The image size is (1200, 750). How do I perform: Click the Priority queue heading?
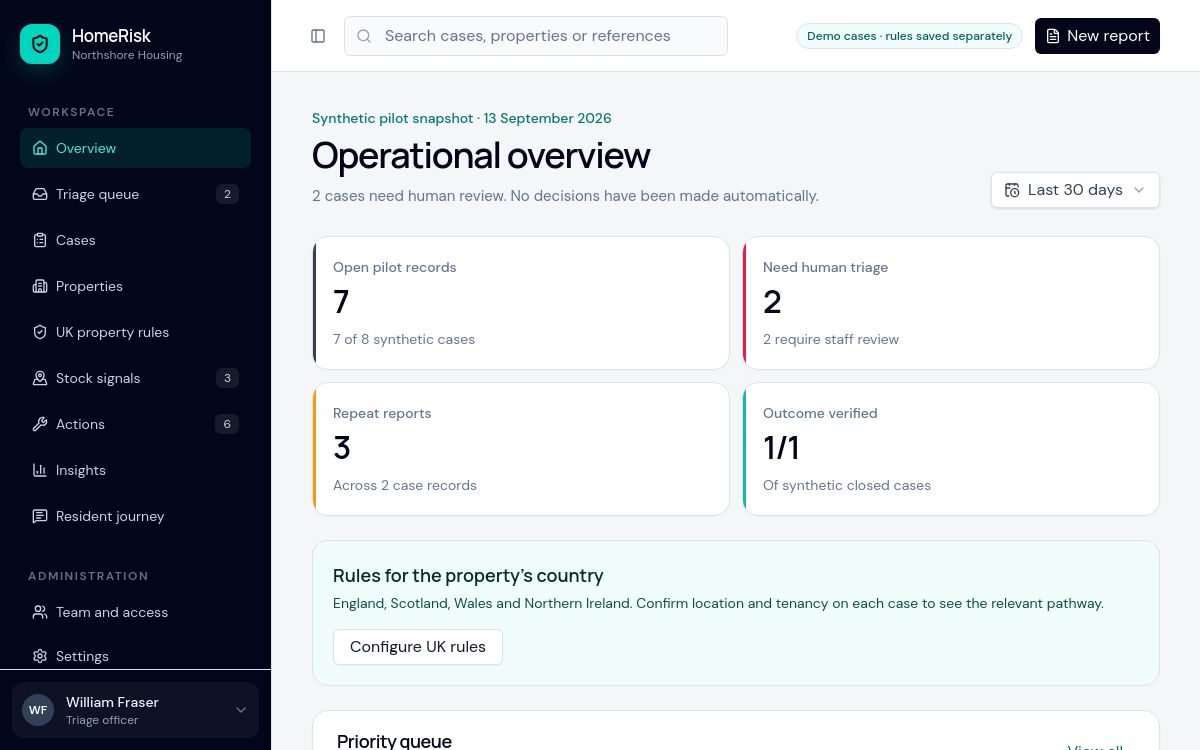(x=394, y=741)
